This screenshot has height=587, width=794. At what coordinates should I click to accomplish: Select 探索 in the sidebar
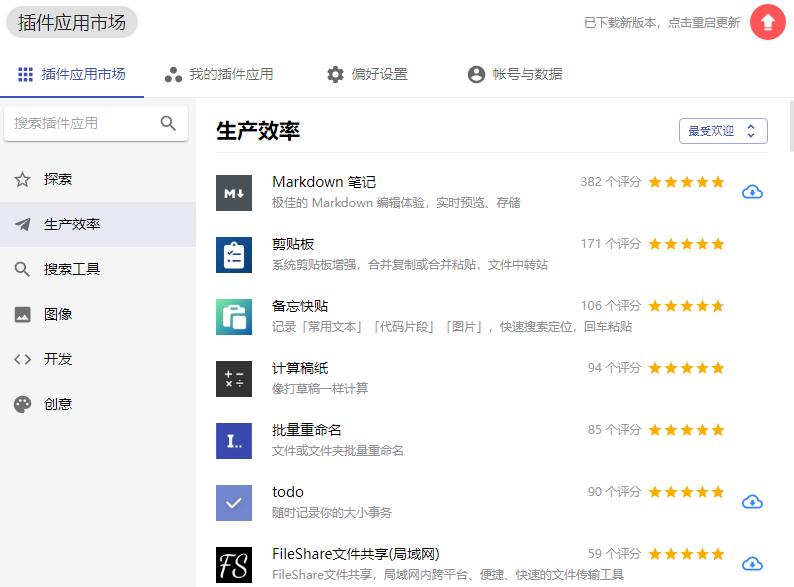coord(98,179)
